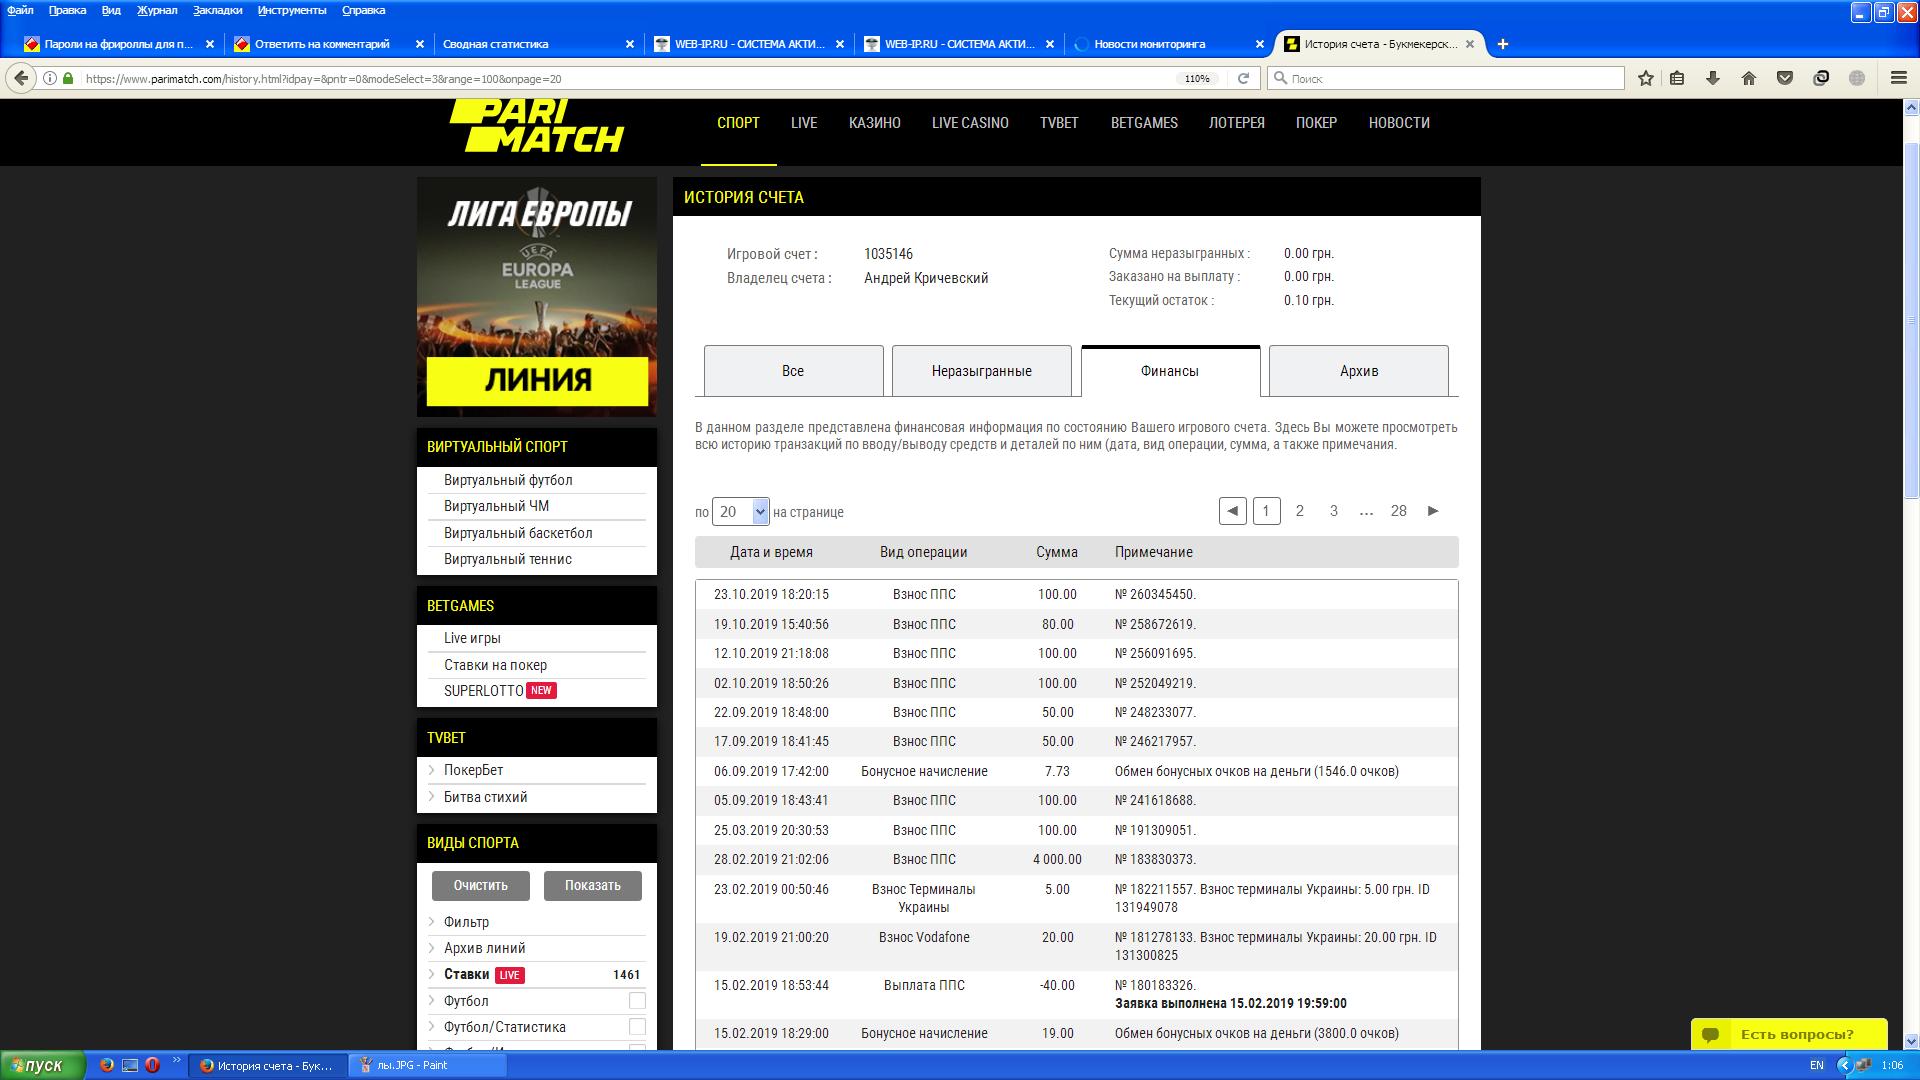Open the Виртуальный теннис link
The height and width of the screenshot is (1080, 1920).
(508, 559)
